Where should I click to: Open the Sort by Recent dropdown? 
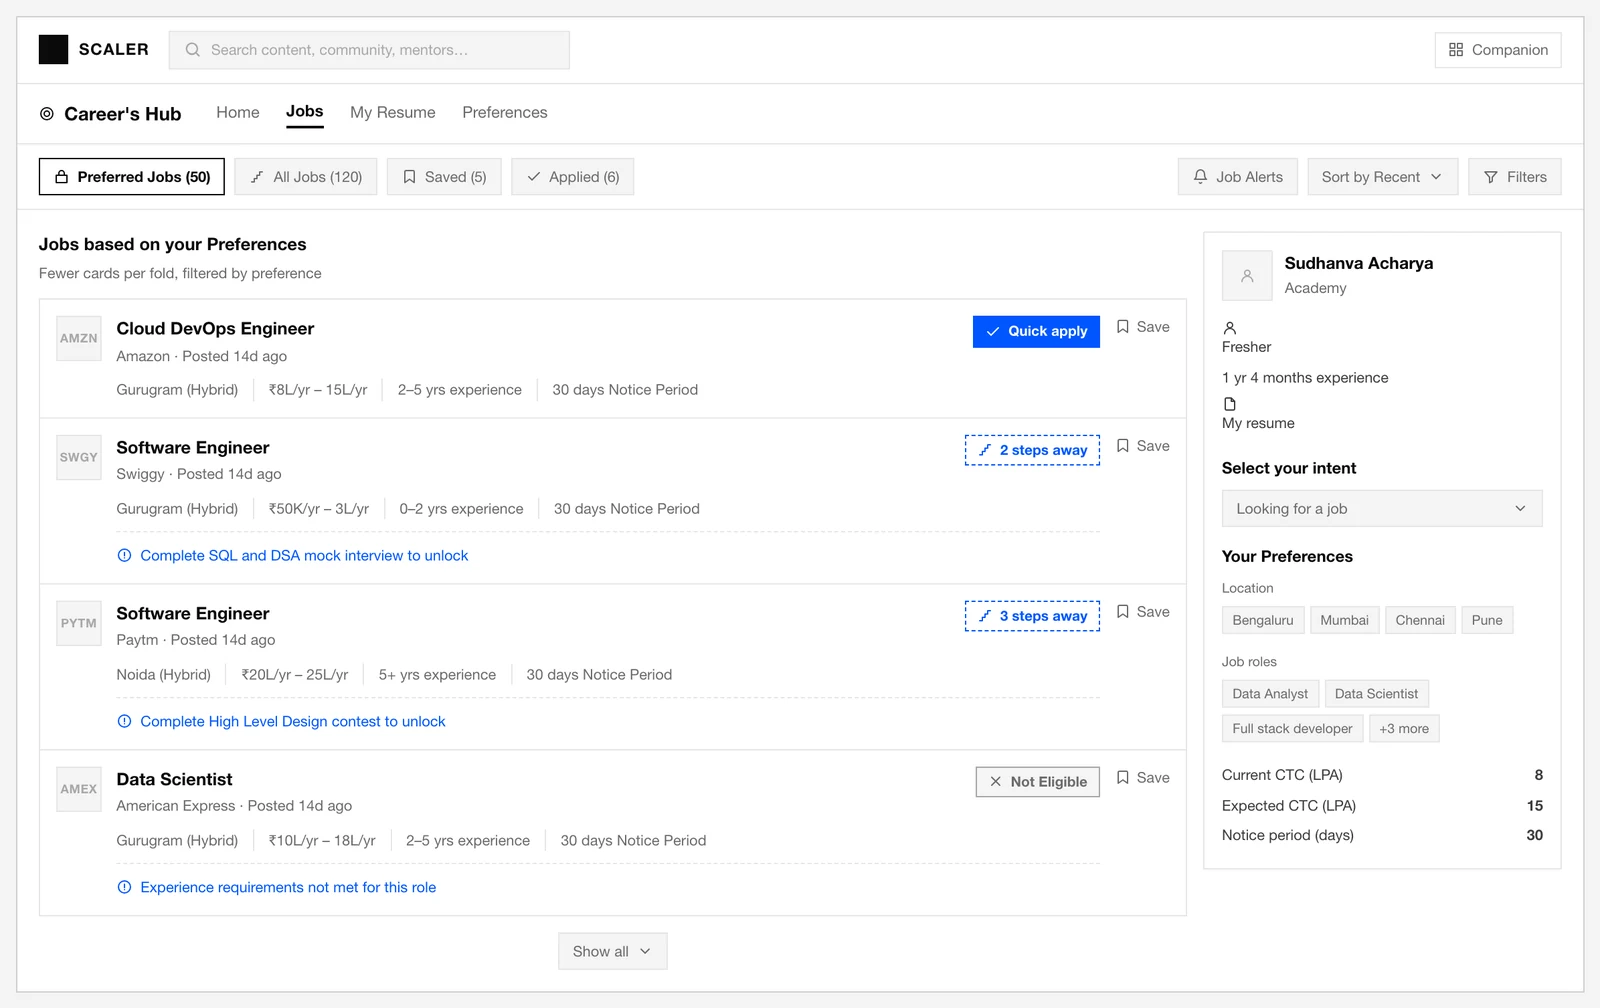tap(1382, 177)
